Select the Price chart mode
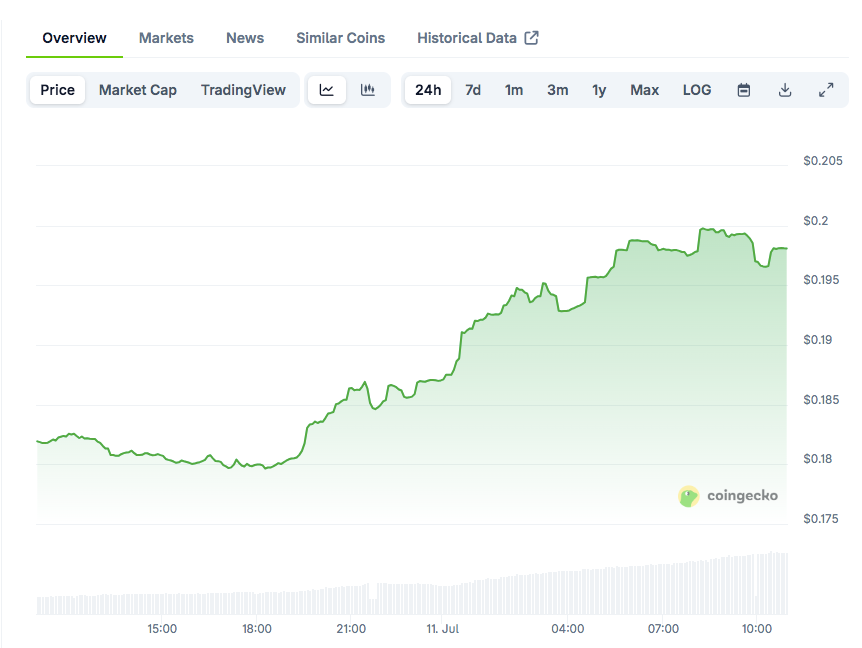Screen dimensions: 862x648 (57, 90)
